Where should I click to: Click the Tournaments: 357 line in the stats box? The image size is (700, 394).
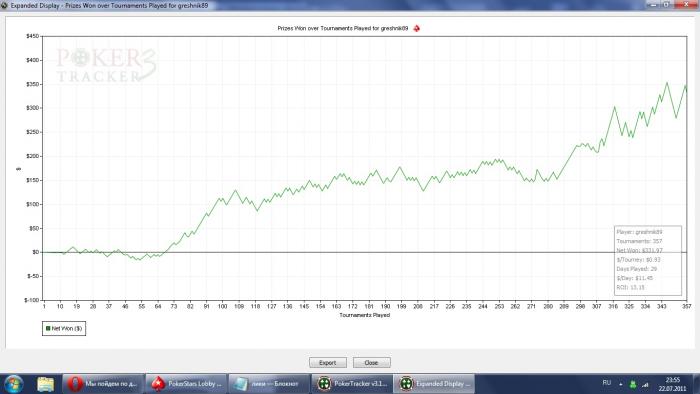pyautogui.click(x=639, y=241)
